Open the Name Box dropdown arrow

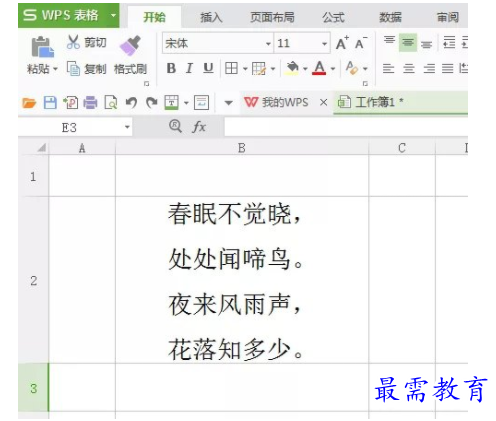point(127,127)
